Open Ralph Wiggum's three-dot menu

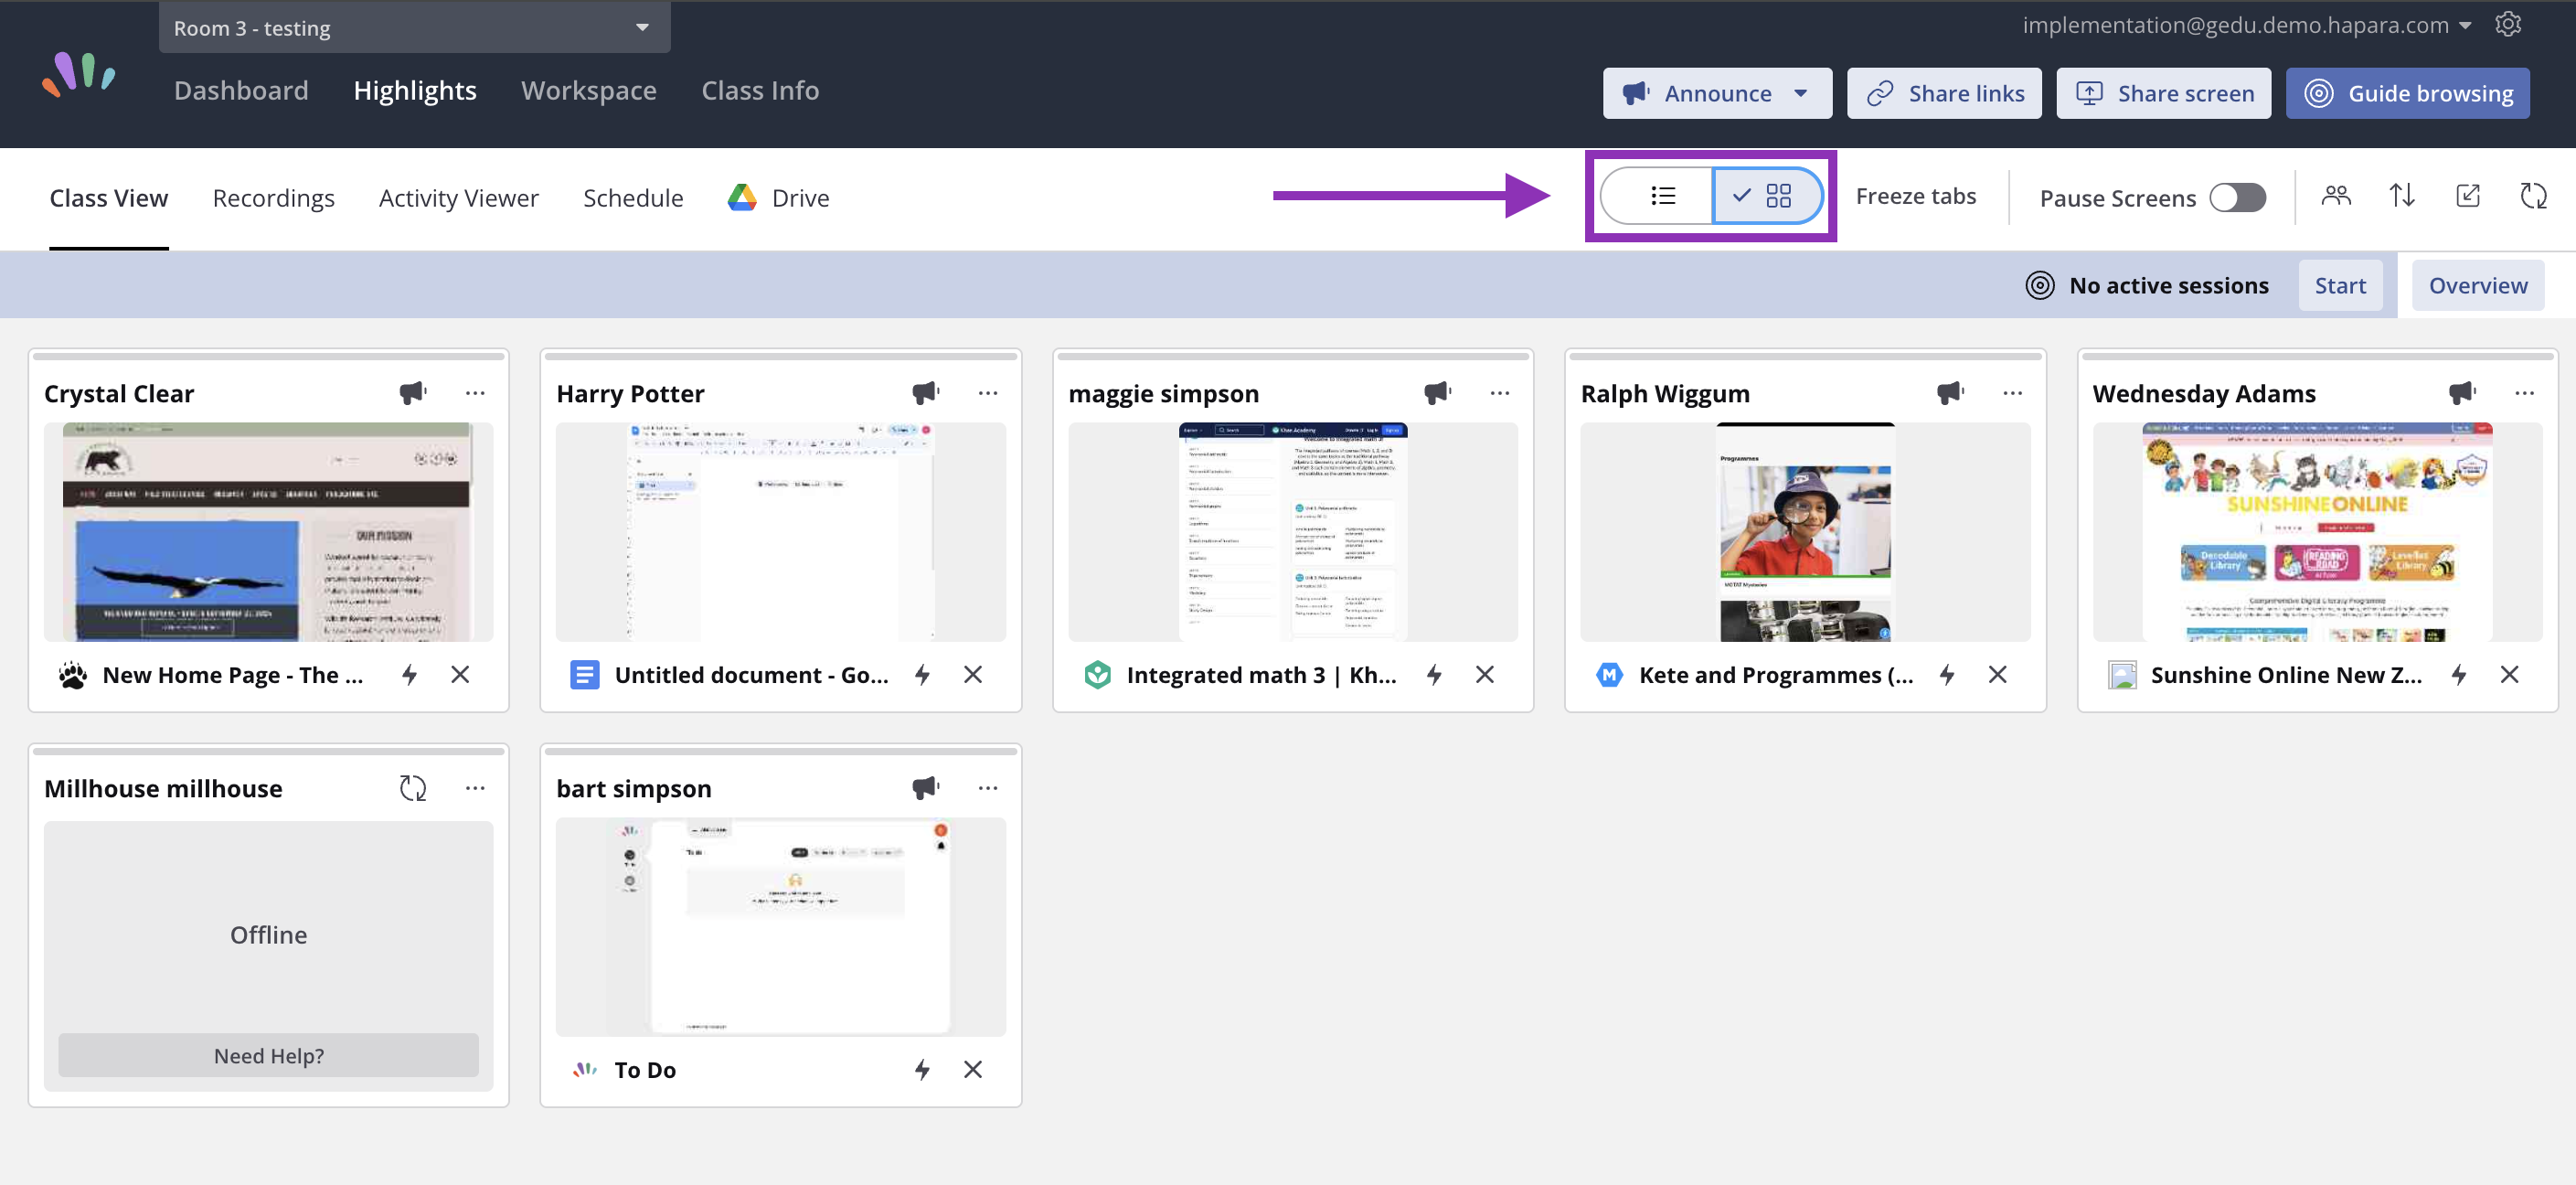2013,393
